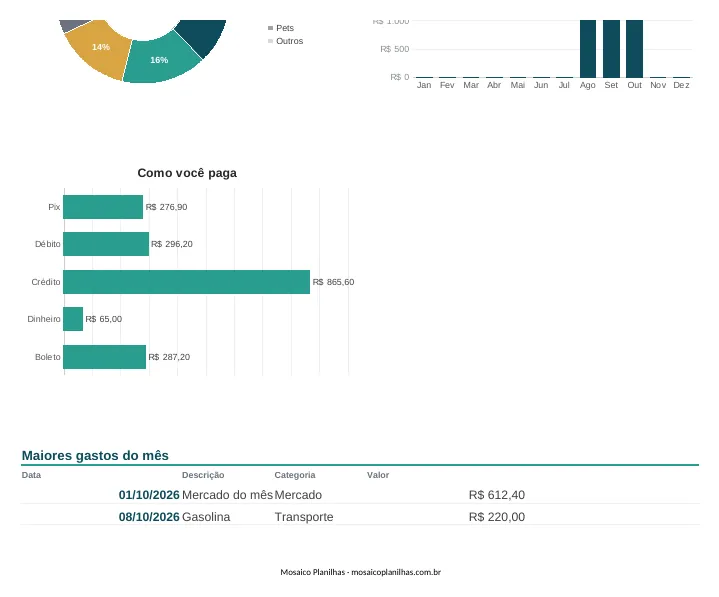Click the R$ 612,40 value cell
The height and width of the screenshot is (597, 719).
tap(497, 495)
